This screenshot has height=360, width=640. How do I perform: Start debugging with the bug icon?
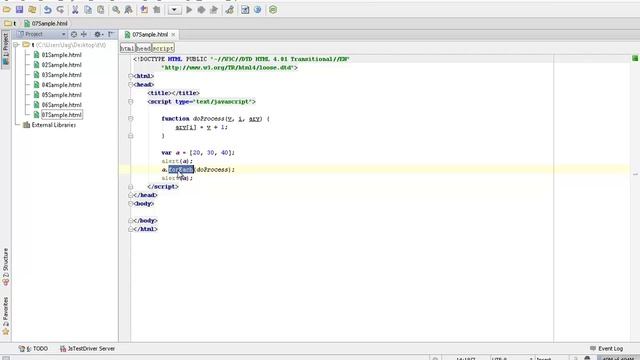pos(201,9)
